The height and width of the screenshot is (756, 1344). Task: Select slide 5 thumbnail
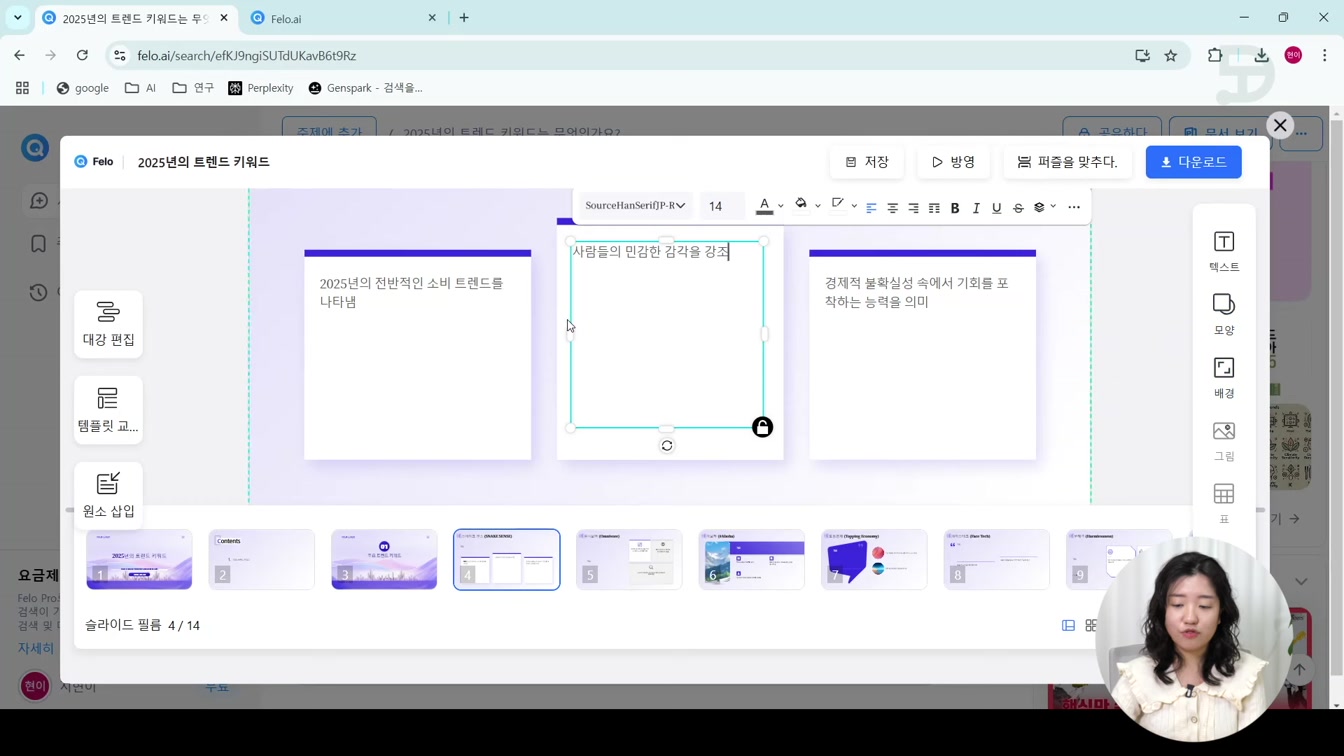(629, 559)
